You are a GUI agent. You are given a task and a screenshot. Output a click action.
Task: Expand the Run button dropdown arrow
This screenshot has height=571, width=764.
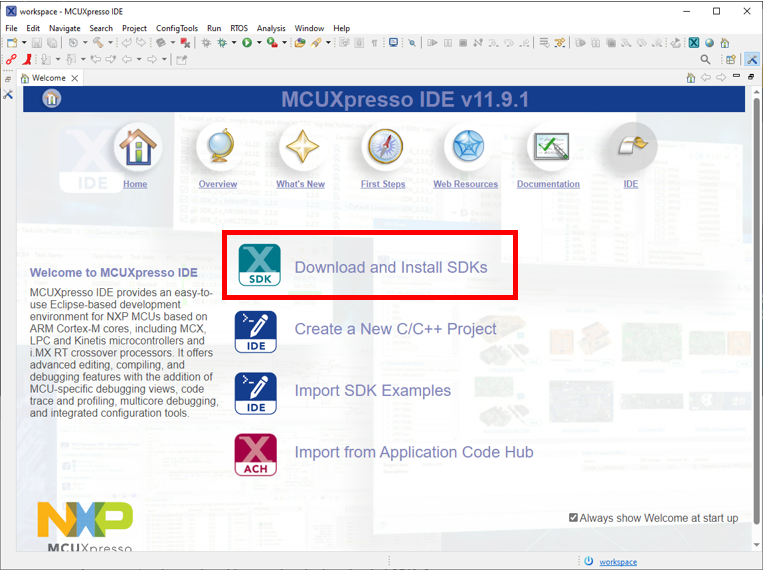point(258,43)
